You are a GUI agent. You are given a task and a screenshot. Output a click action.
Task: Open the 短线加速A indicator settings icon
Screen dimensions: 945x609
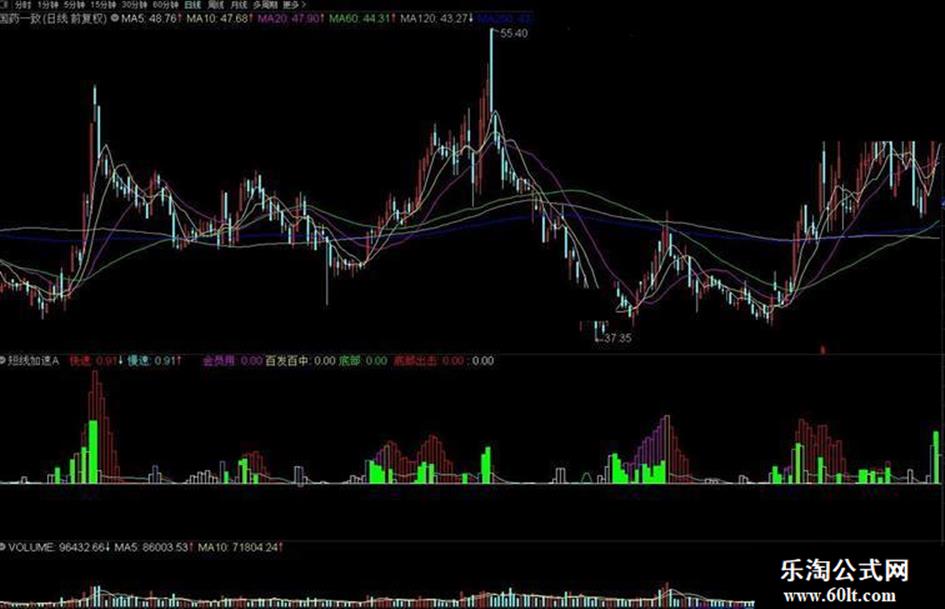coord(2,361)
